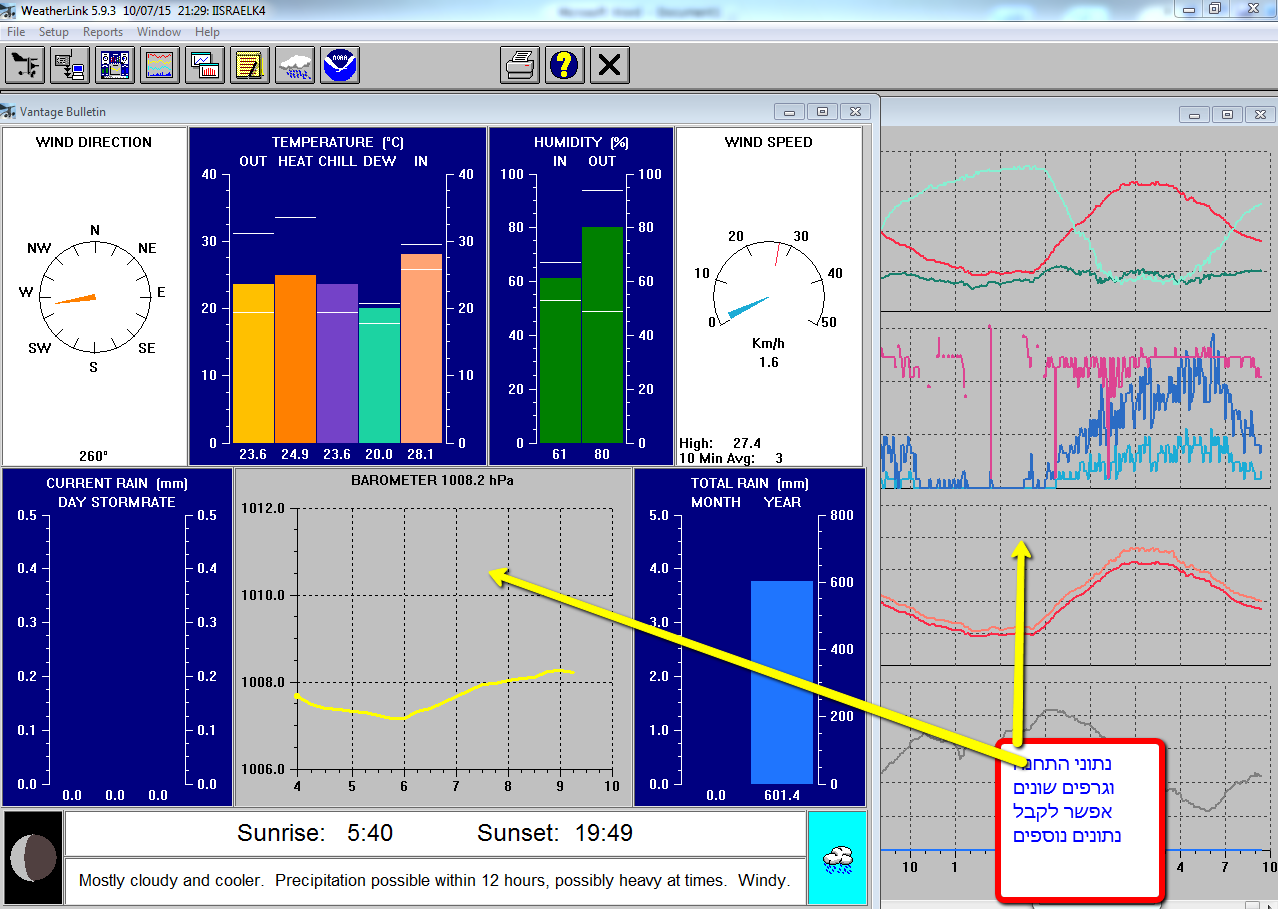Click the printer icon in toolbar
The image size is (1278, 909).
point(520,66)
